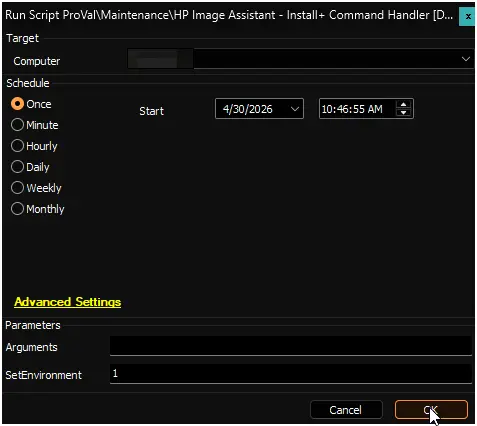477x426 pixels.
Task: Close the Run Script dialog
Action: click(467, 16)
